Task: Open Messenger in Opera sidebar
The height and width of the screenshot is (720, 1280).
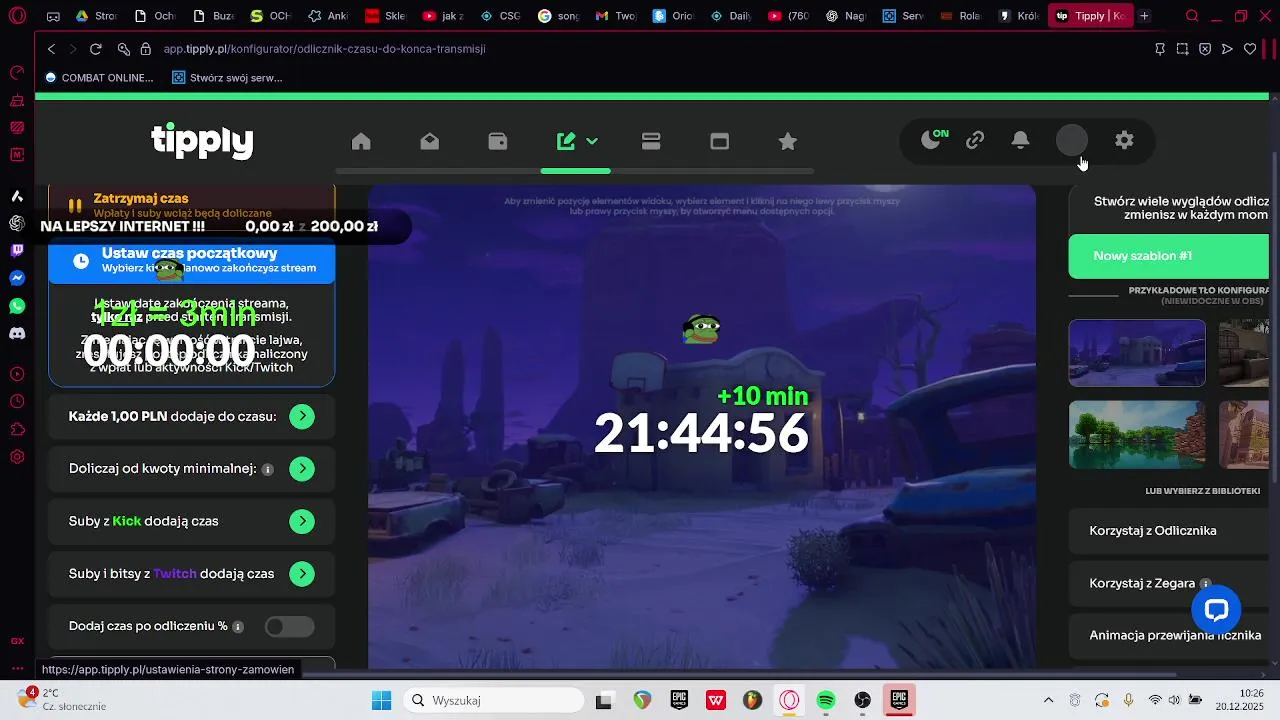Action: coord(17,278)
